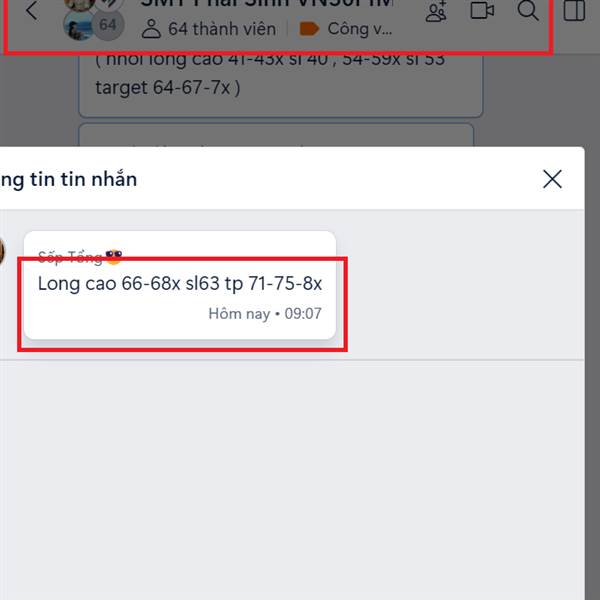Close the message info dialog
This screenshot has height=600, width=600.
(x=552, y=179)
